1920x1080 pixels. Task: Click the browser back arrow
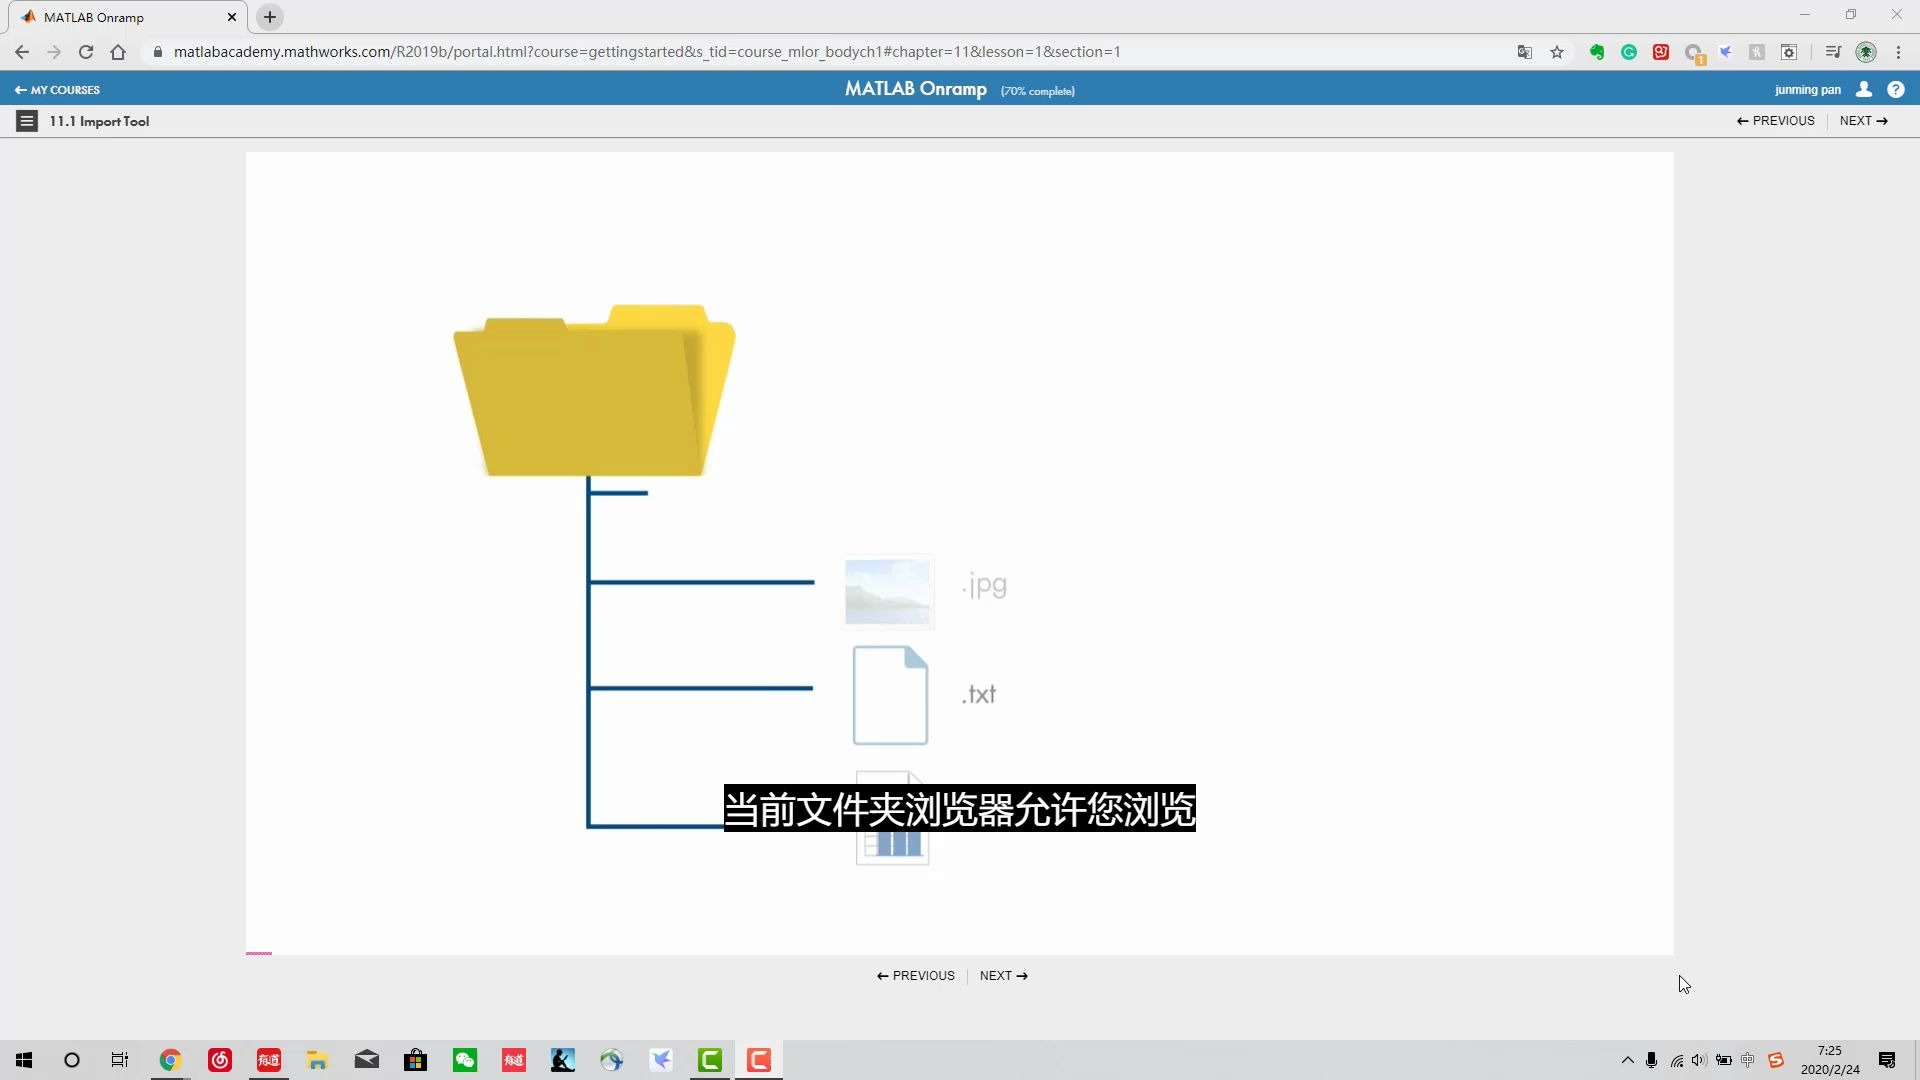[22, 52]
